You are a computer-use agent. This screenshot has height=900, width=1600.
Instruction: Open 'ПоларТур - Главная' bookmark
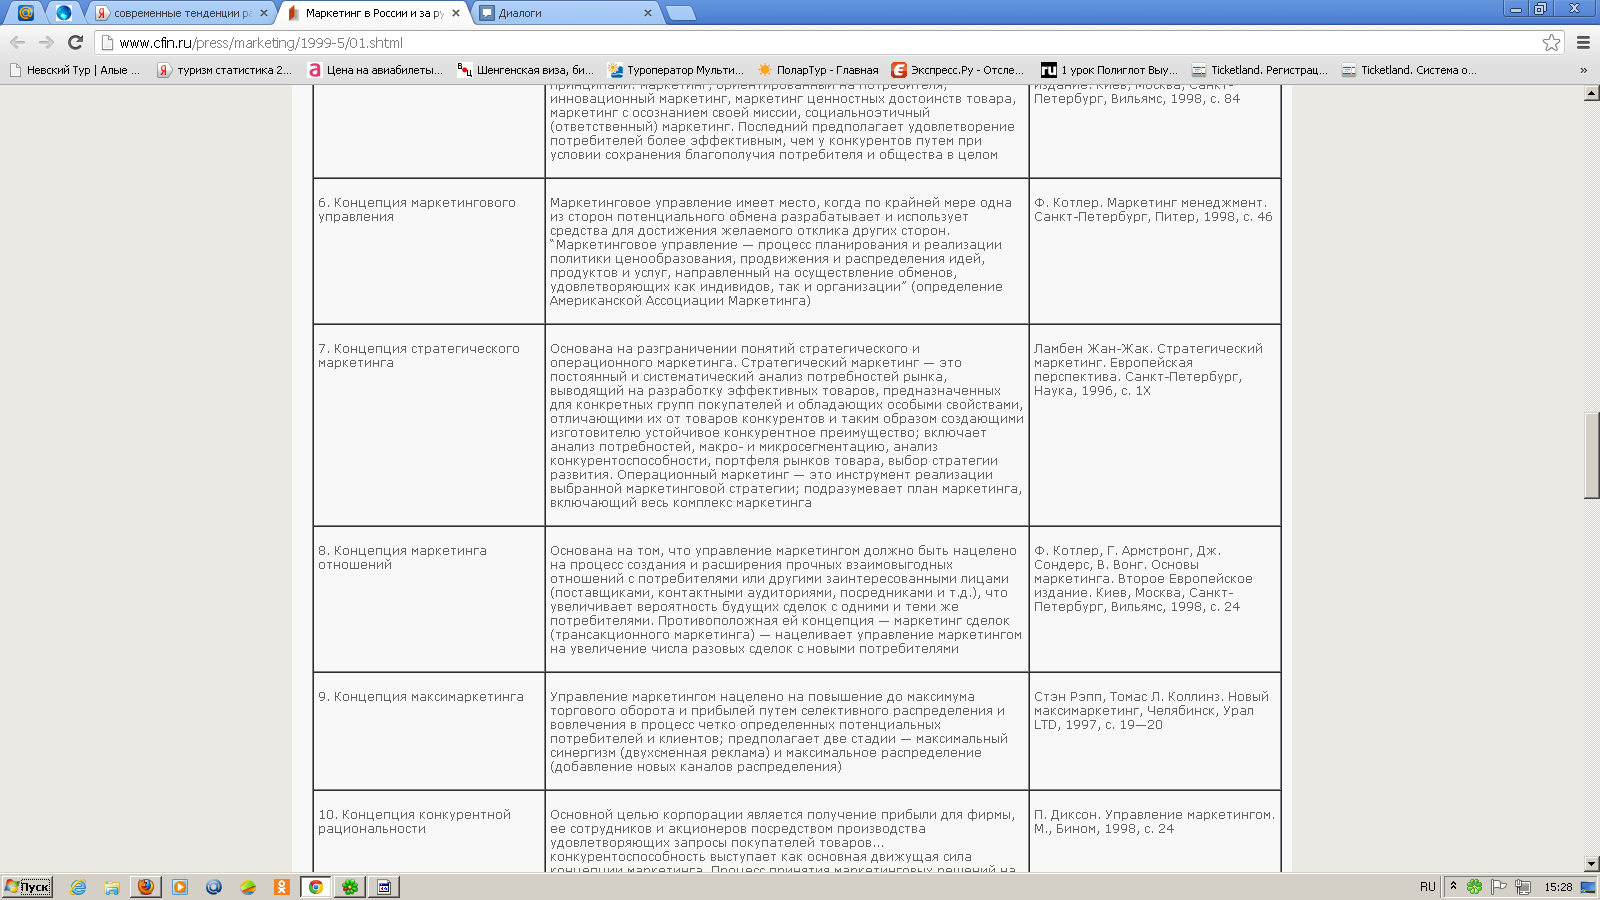[818, 70]
